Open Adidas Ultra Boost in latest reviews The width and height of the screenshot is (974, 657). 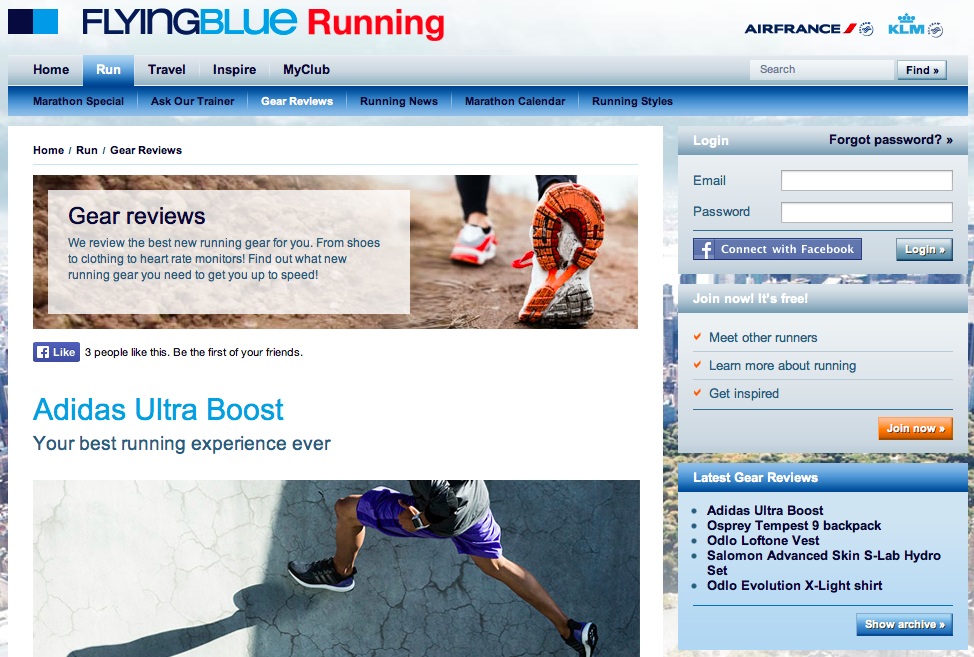[765, 510]
